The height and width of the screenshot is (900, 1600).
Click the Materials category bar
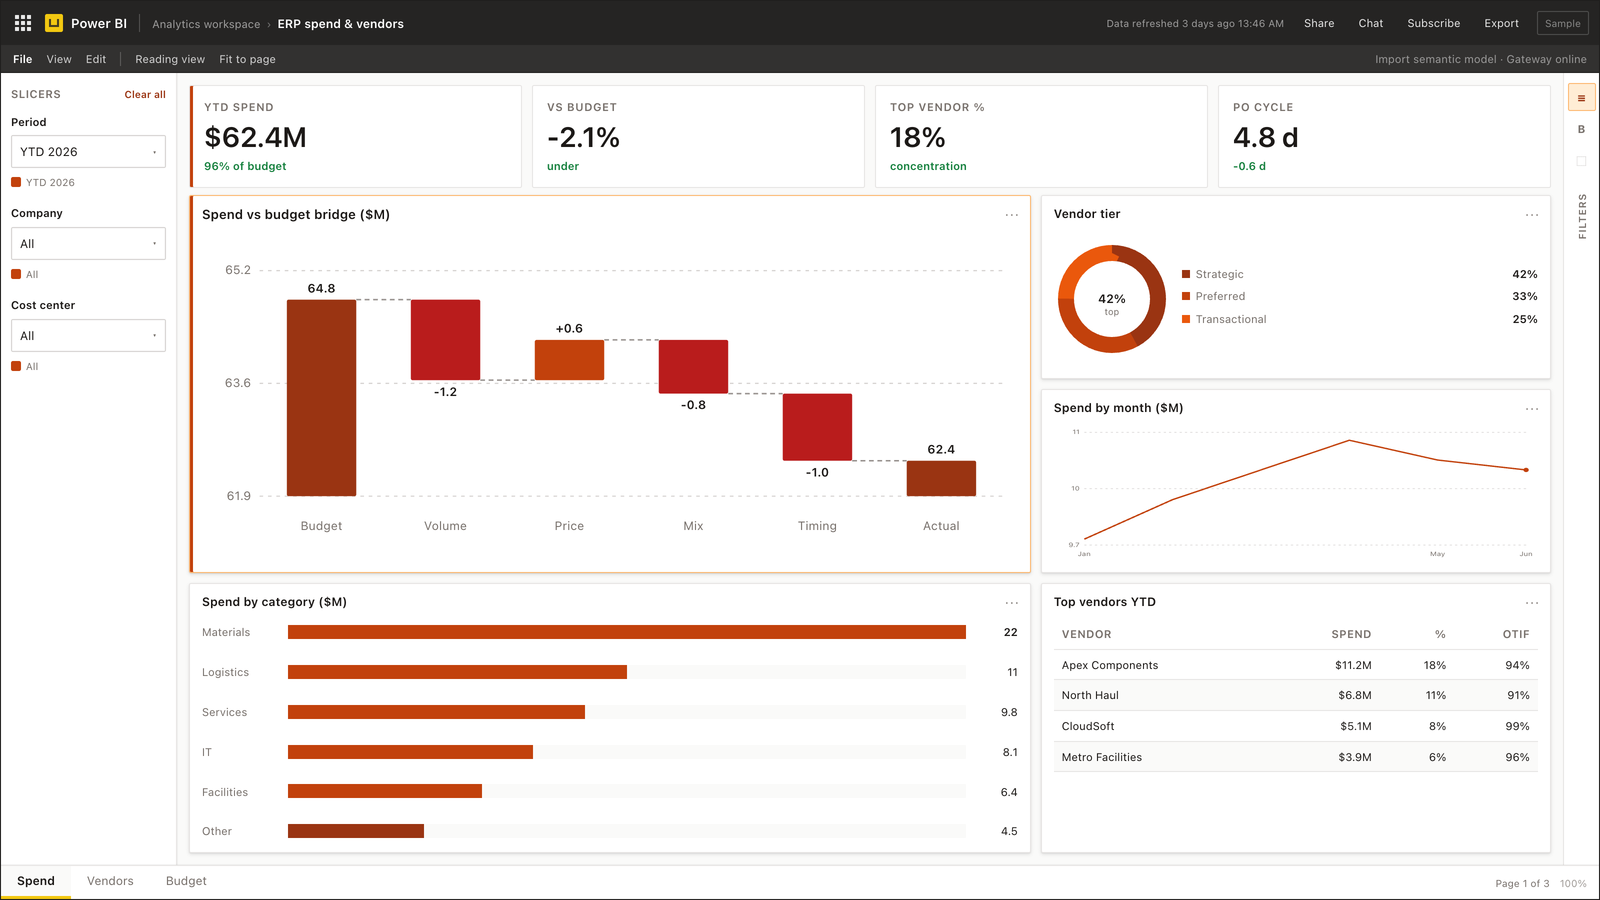[627, 632]
